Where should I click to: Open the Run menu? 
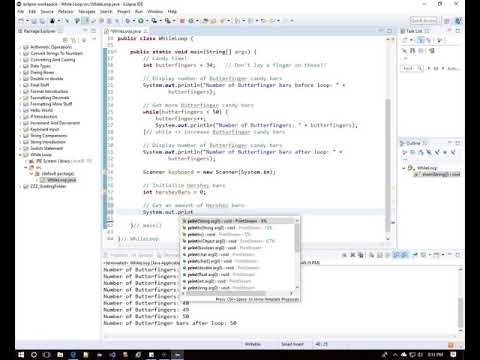[139, 11]
